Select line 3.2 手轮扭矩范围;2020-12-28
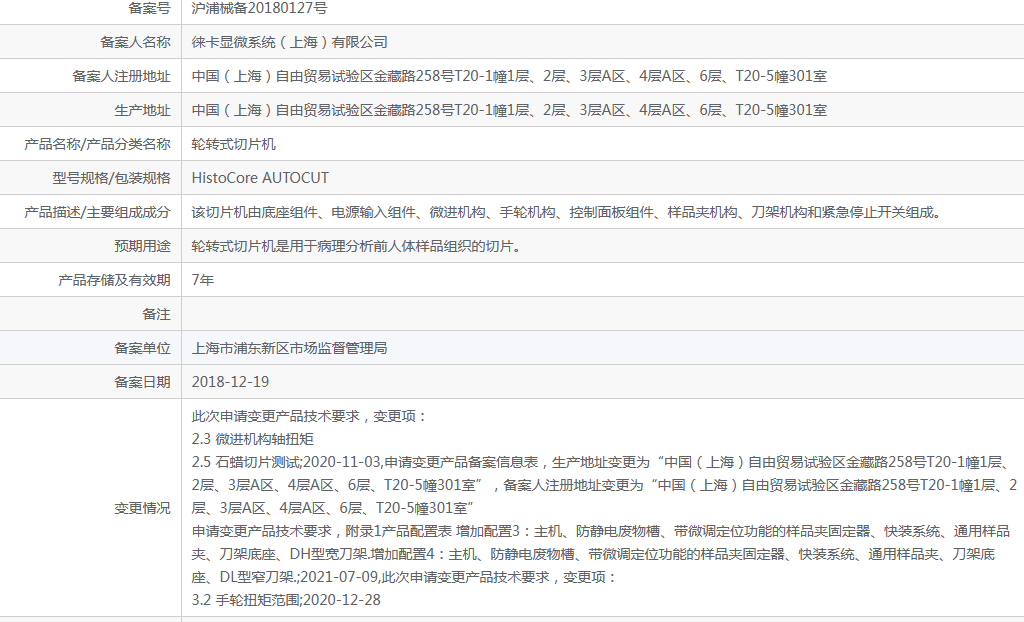The width and height of the screenshot is (1024, 622). 286,600
